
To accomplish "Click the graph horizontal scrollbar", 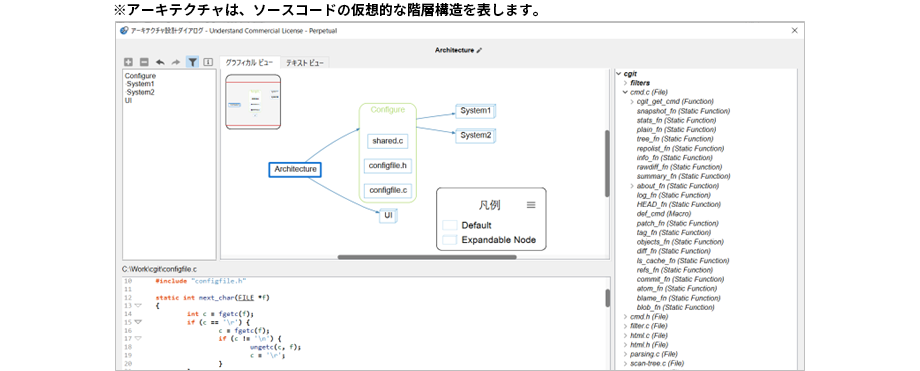I will point(427,257).
